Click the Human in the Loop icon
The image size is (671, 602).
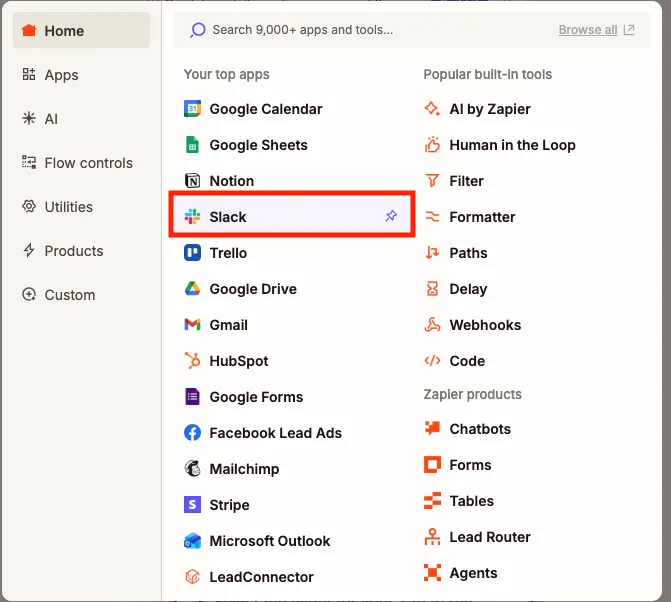(432, 145)
